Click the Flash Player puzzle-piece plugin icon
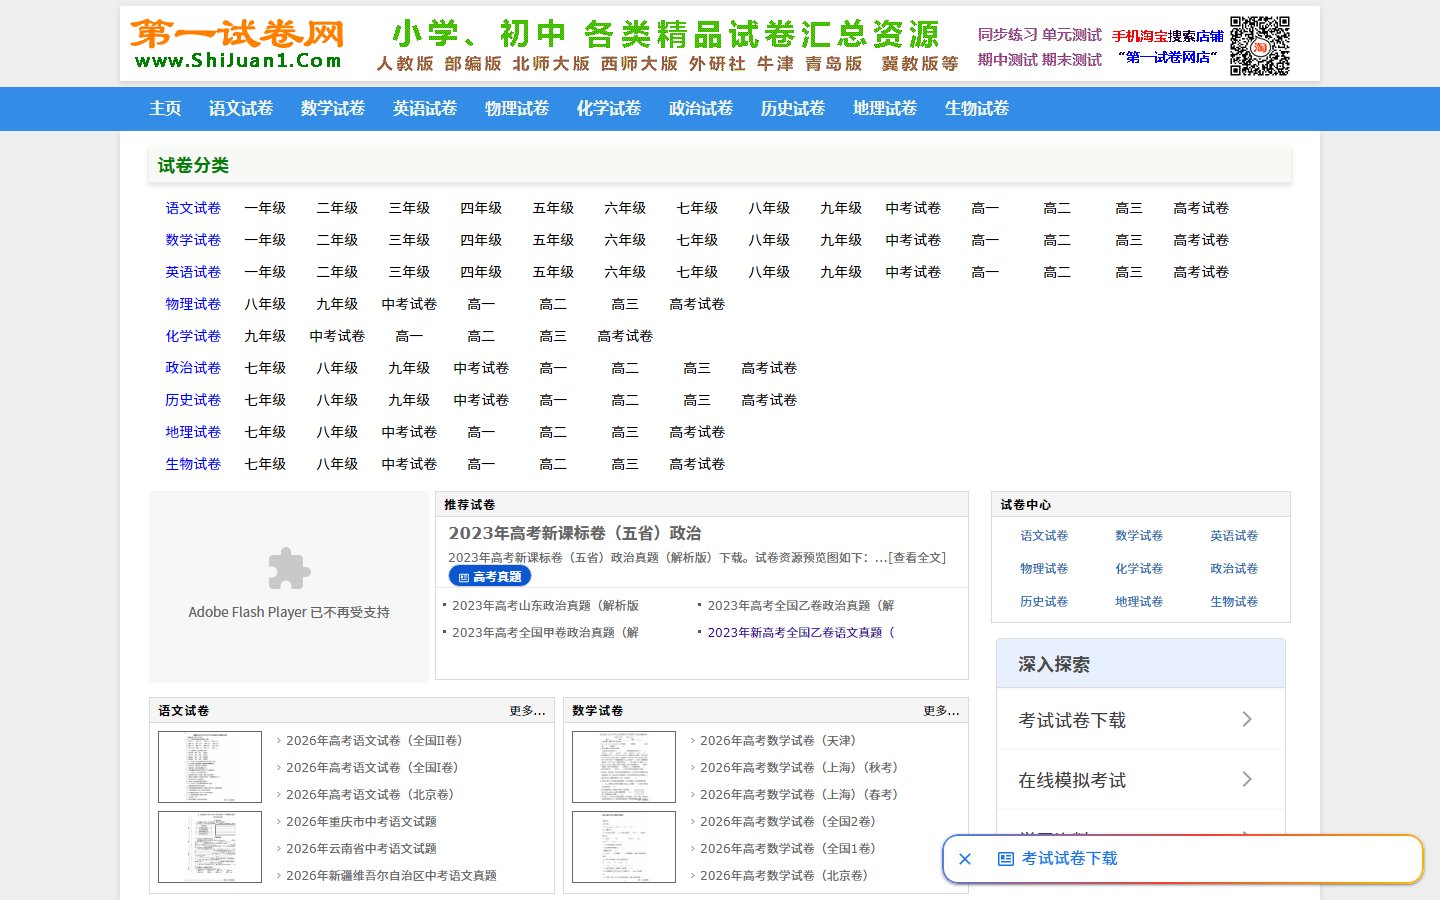Screen dimensions: 1440x900 (x=289, y=569)
